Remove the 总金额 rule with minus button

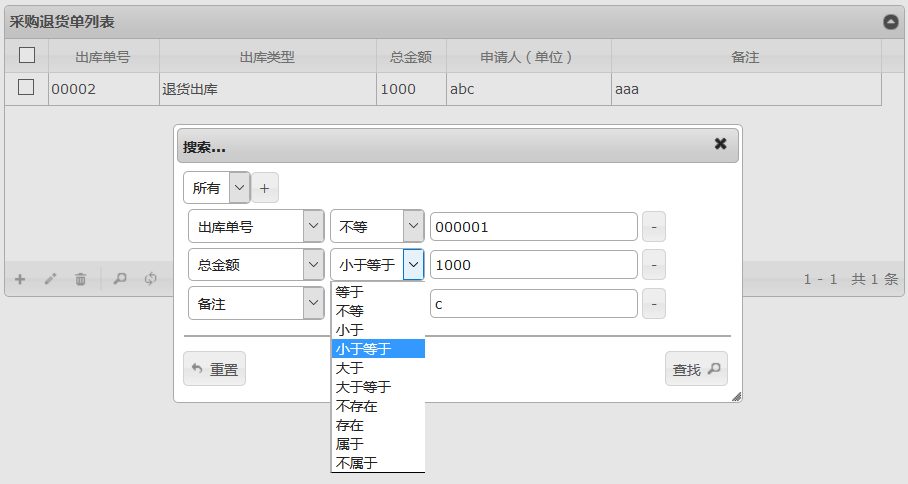(654, 265)
